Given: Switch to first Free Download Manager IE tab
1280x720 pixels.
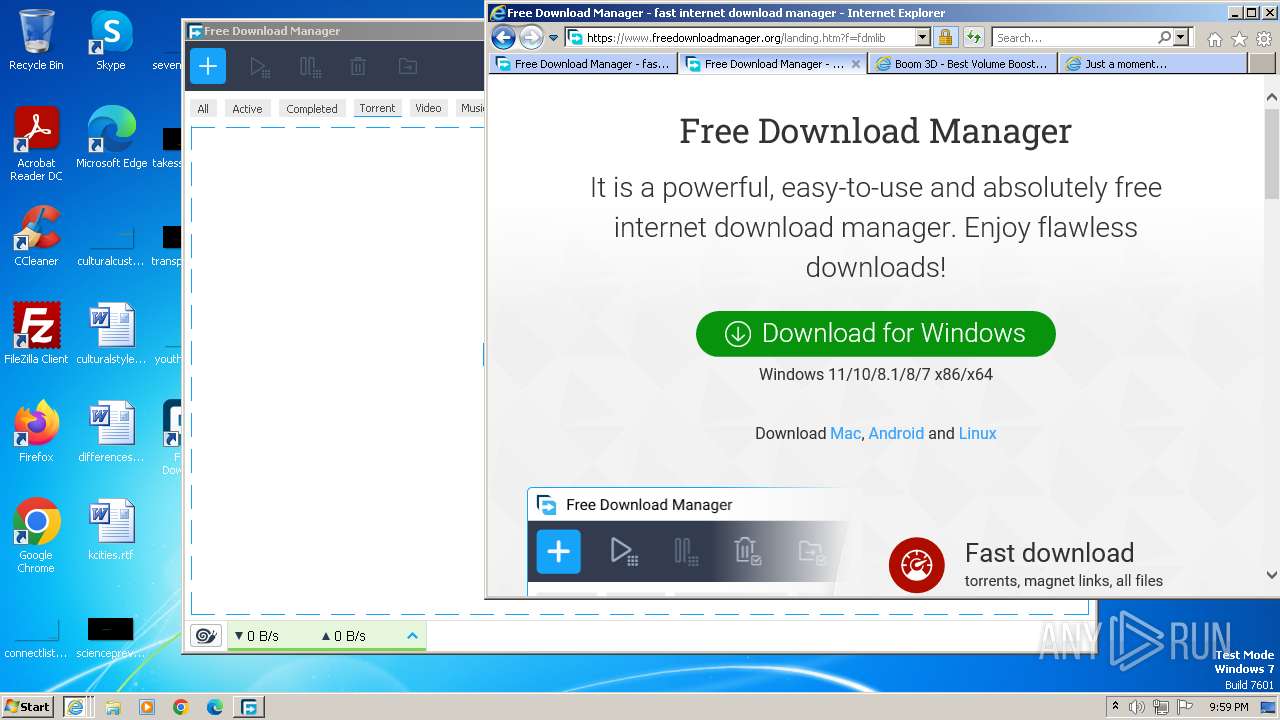Looking at the screenshot, I should coord(583,64).
